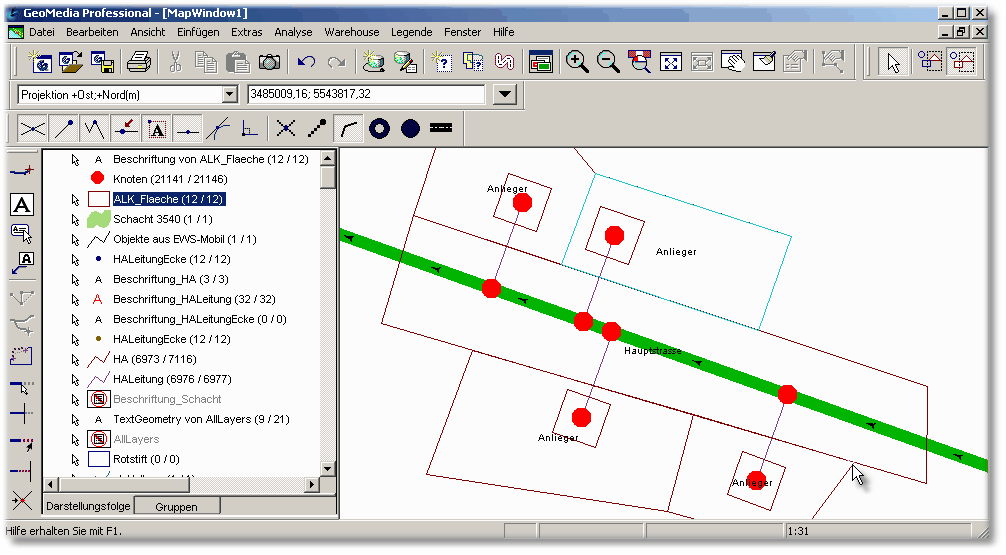Switch to the Gruppen tab

[176, 507]
